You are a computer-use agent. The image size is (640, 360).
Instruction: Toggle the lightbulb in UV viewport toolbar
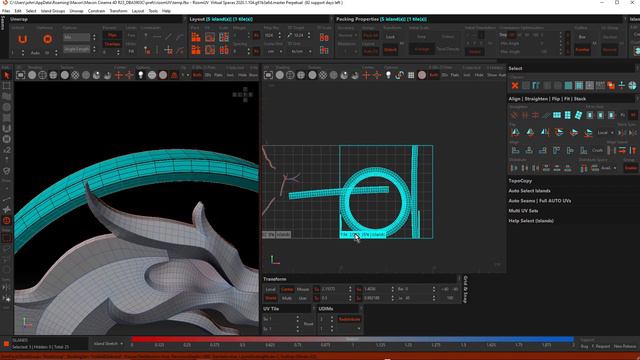pyautogui.click(x=388, y=75)
